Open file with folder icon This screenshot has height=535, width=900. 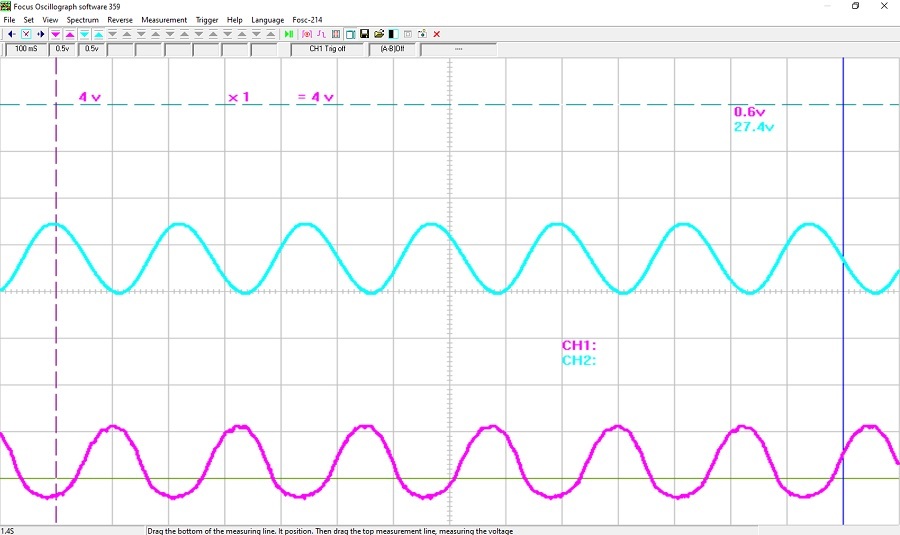(x=379, y=34)
